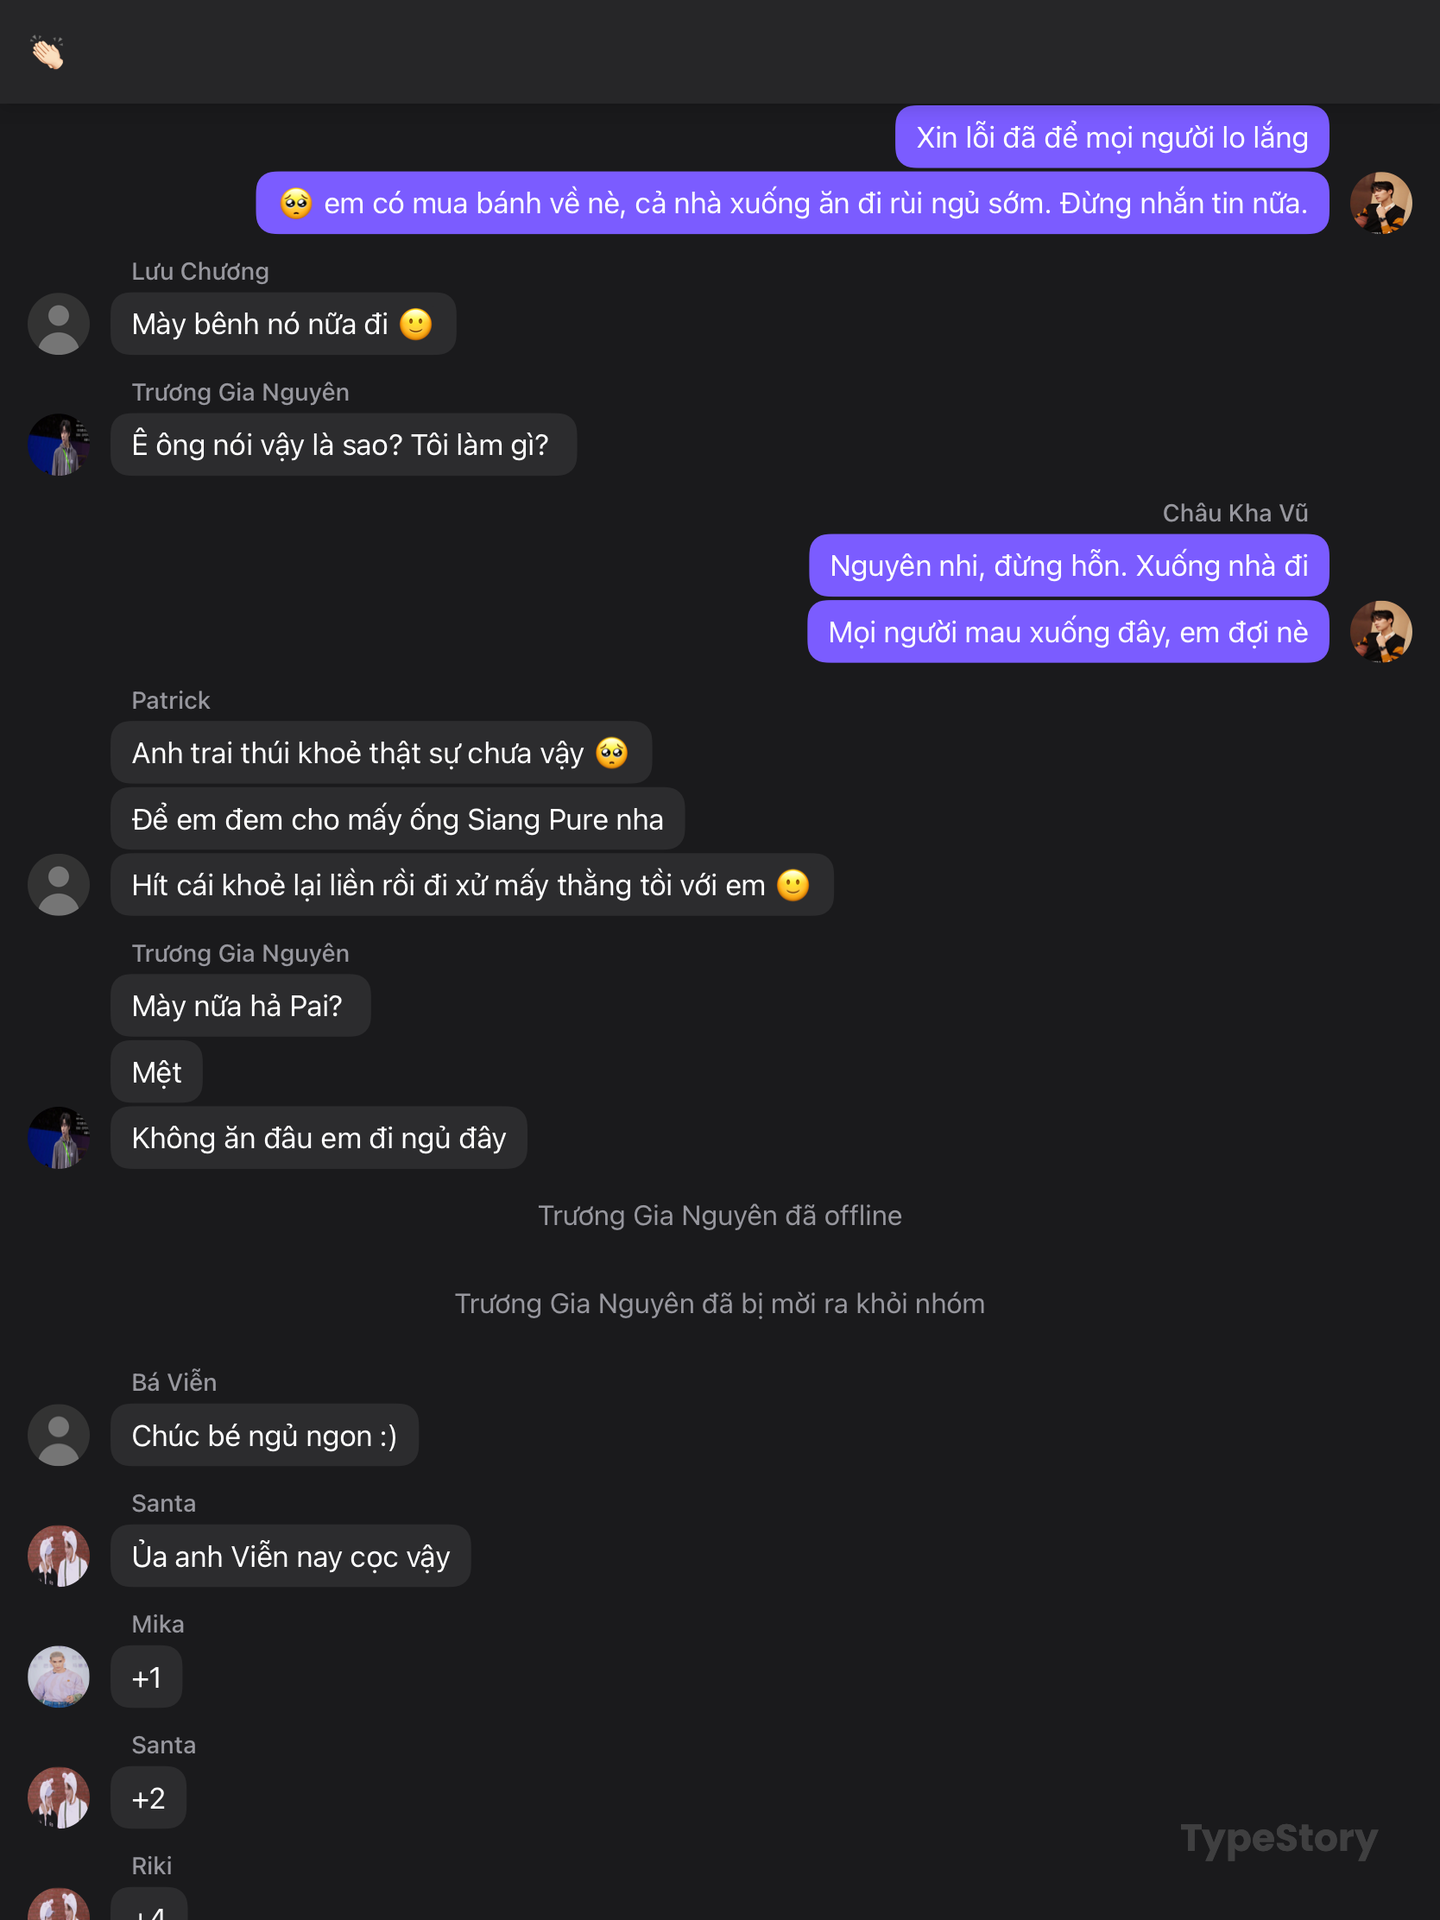Tap avatar beside "Ủa anh Viễn nay cọc vậy"
The height and width of the screenshot is (1920, 1440).
click(59, 1556)
